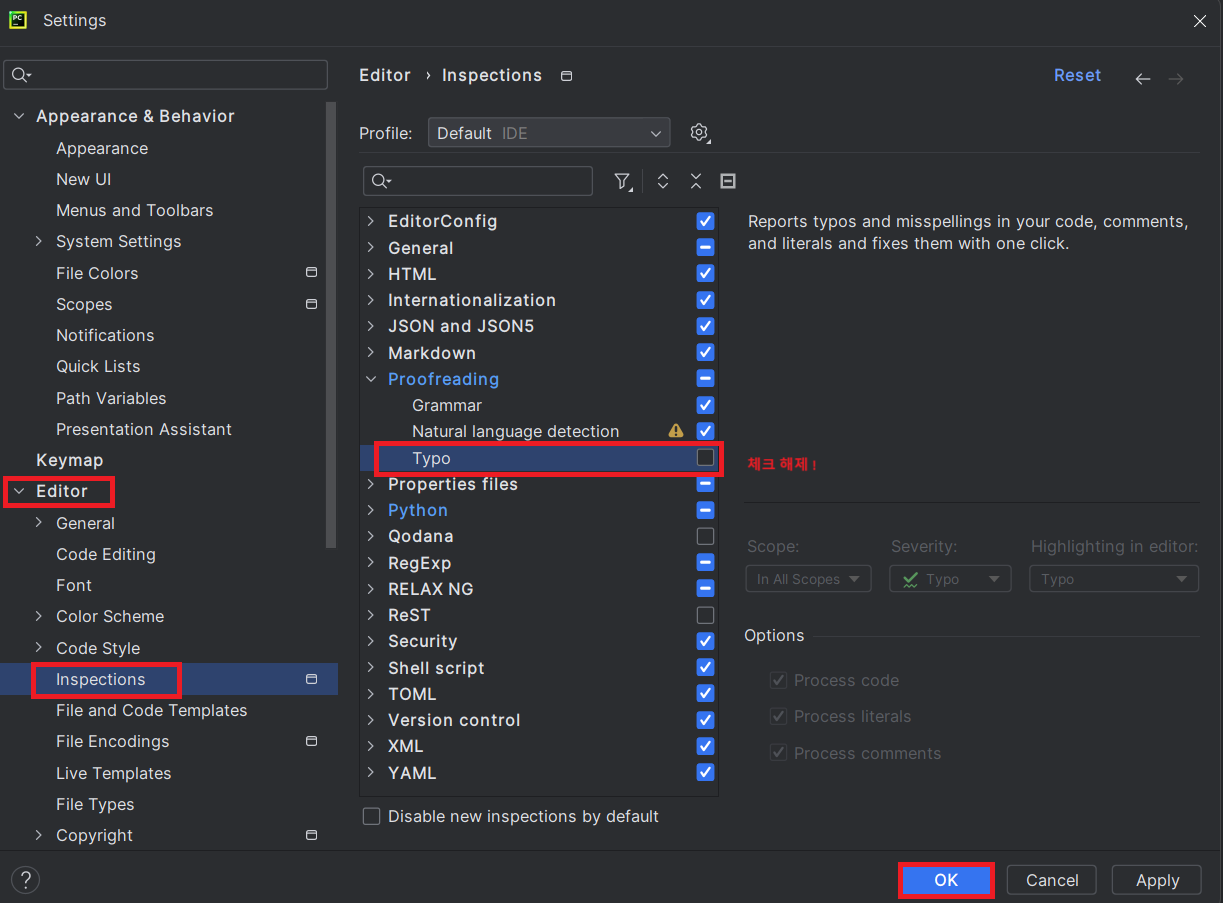Screen dimensions: 1223x903
Task: Reset to empty inspections square icon
Action: pos(728,181)
